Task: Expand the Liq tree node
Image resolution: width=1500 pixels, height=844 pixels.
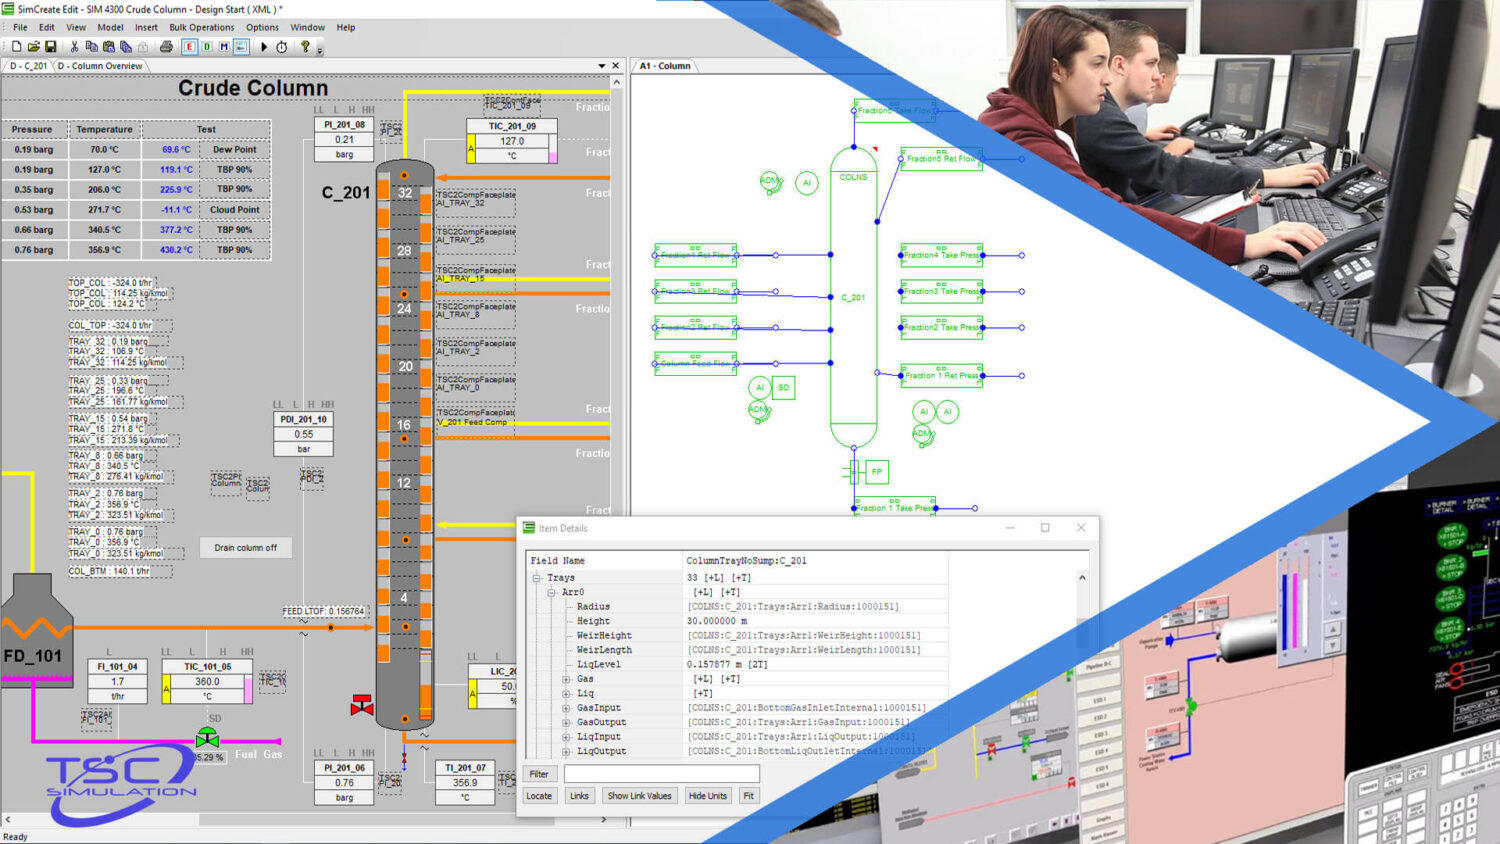Action: [x=566, y=693]
